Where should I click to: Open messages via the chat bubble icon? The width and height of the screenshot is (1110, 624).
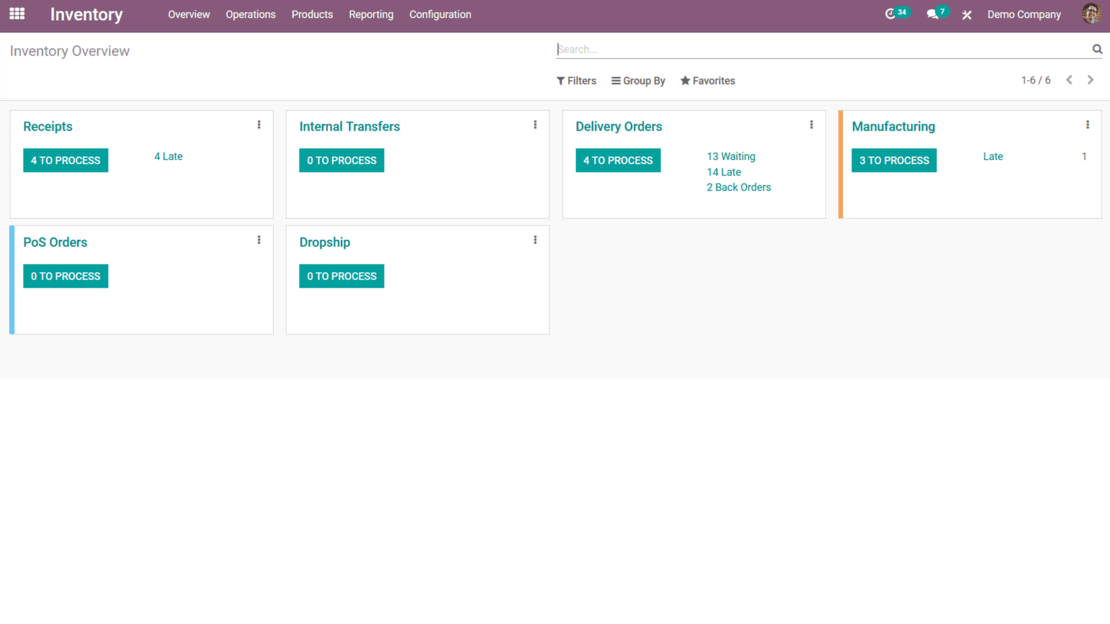pyautogui.click(x=933, y=14)
